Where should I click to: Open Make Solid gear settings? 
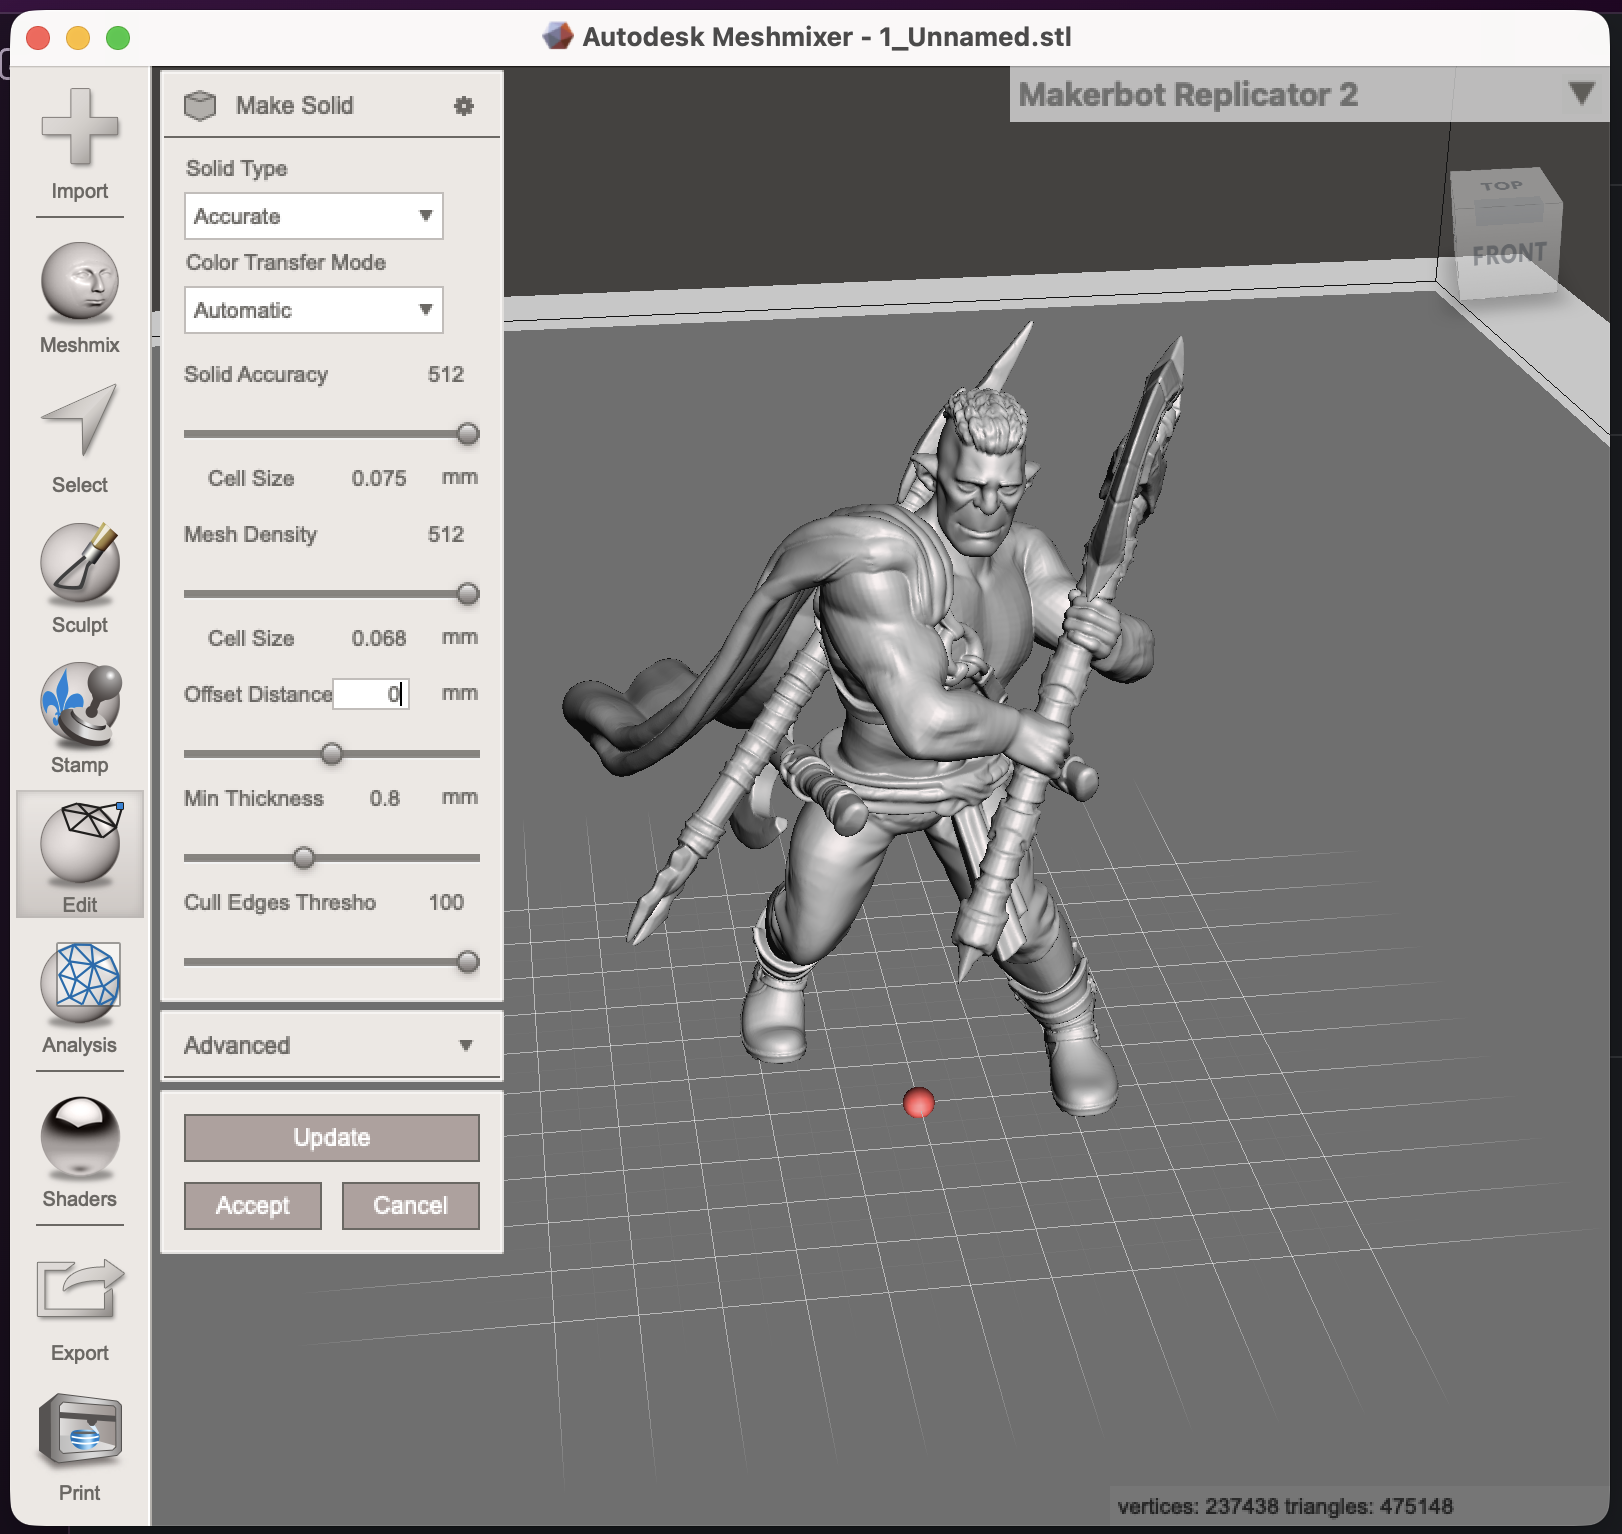coord(464,106)
